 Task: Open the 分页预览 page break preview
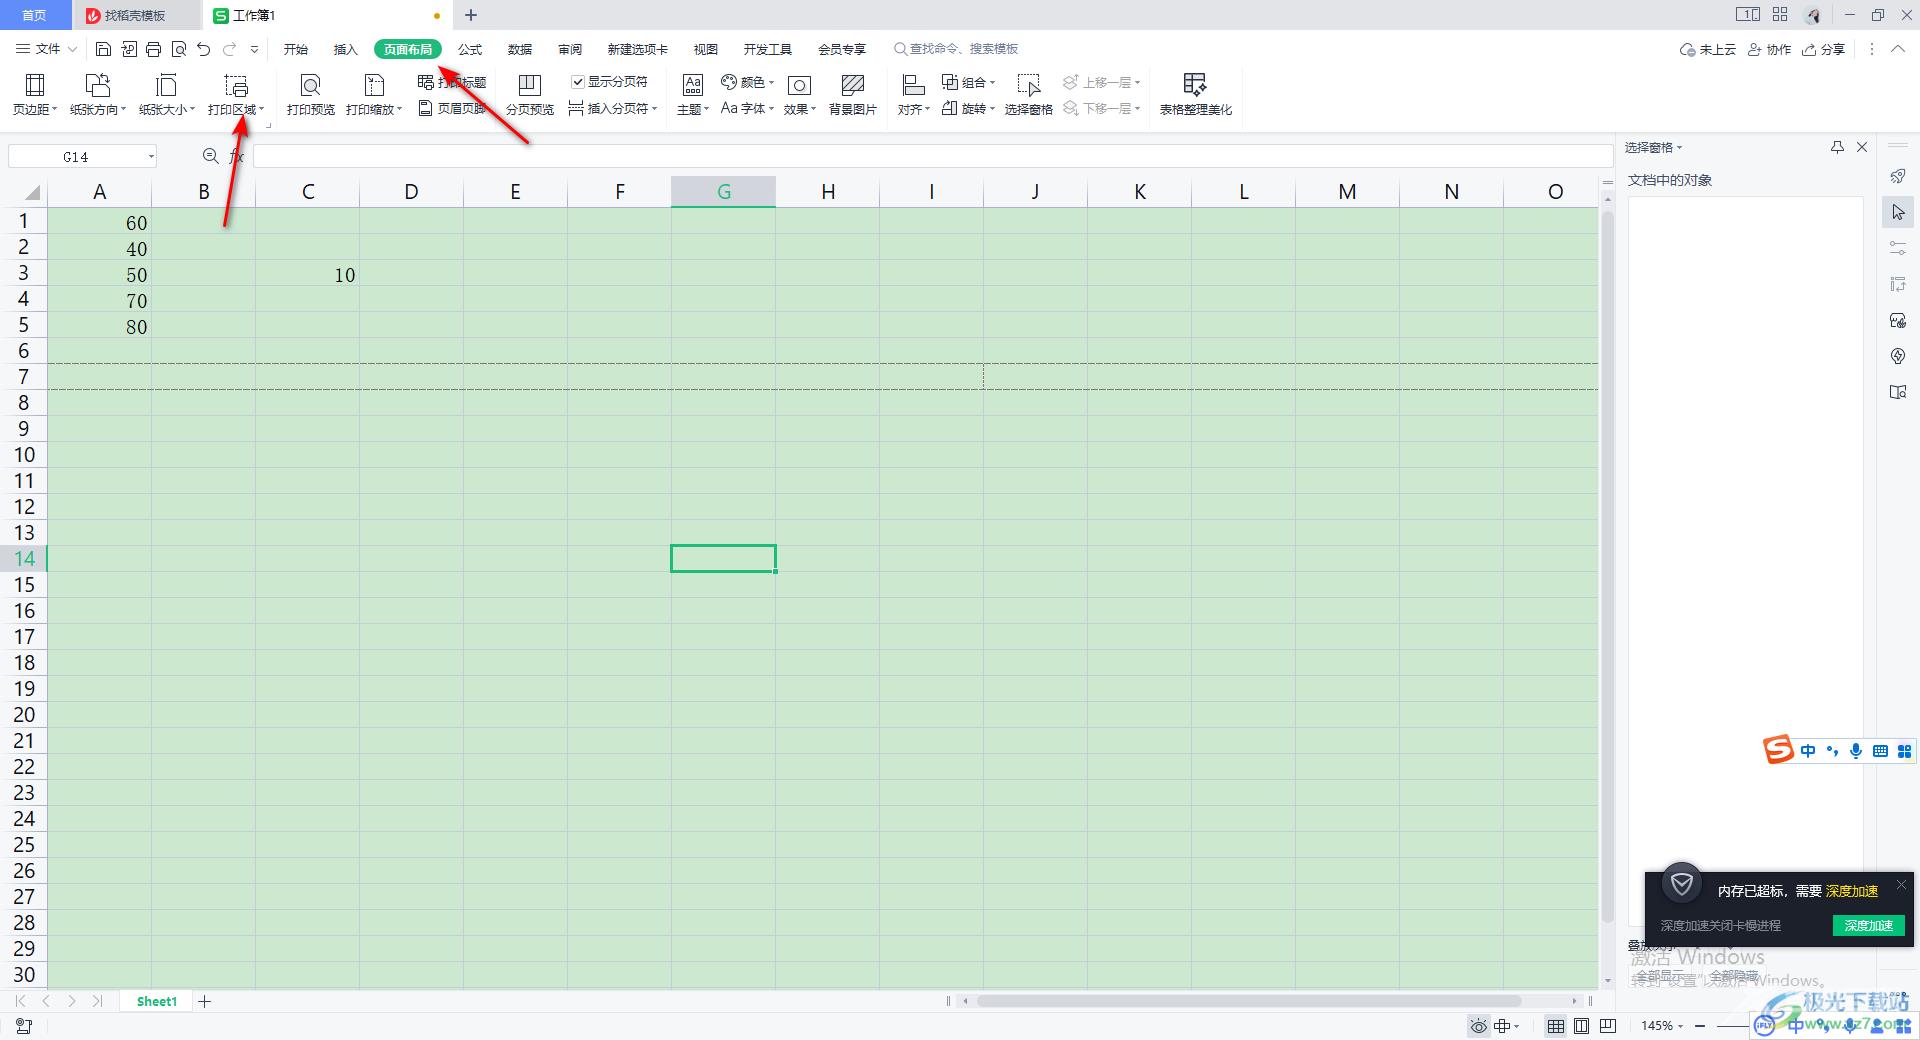(530, 95)
